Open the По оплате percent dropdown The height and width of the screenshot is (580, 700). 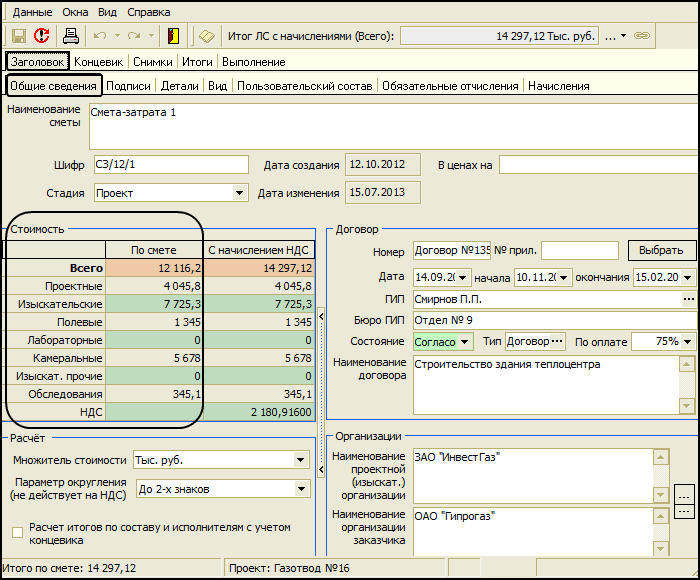pos(688,342)
